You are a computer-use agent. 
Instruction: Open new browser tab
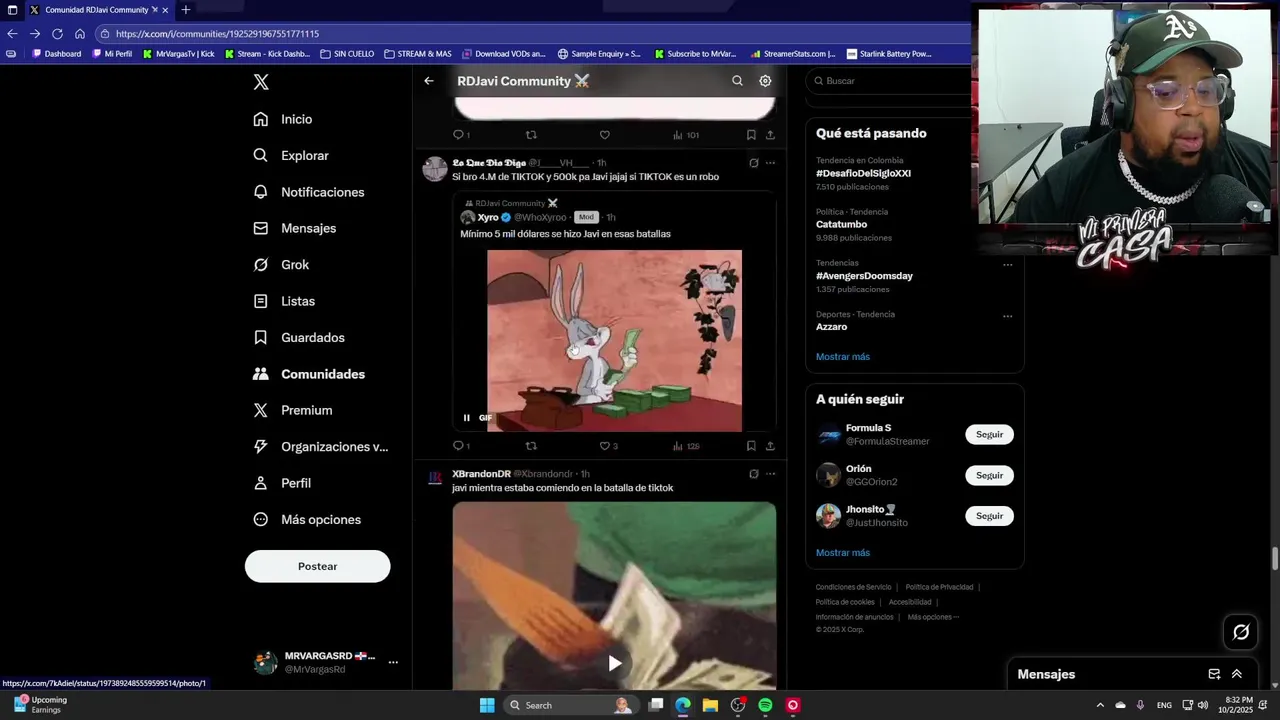(x=185, y=10)
